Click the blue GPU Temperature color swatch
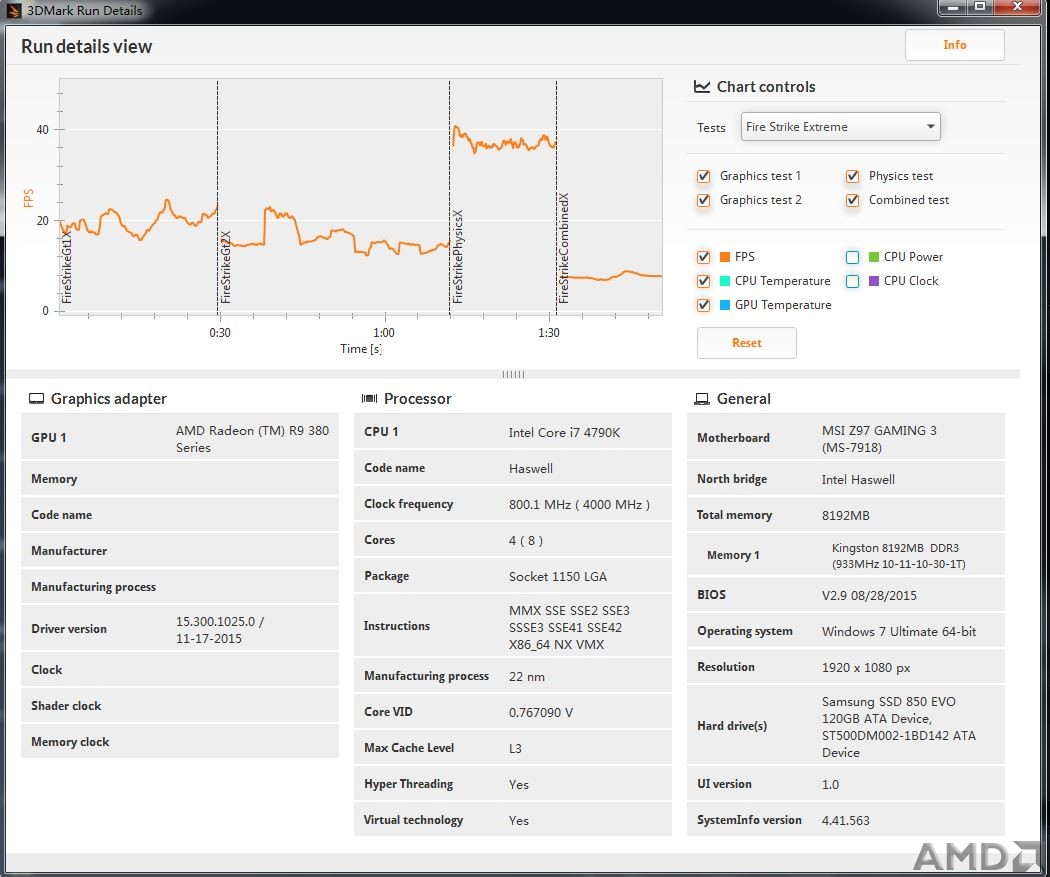 [725, 305]
